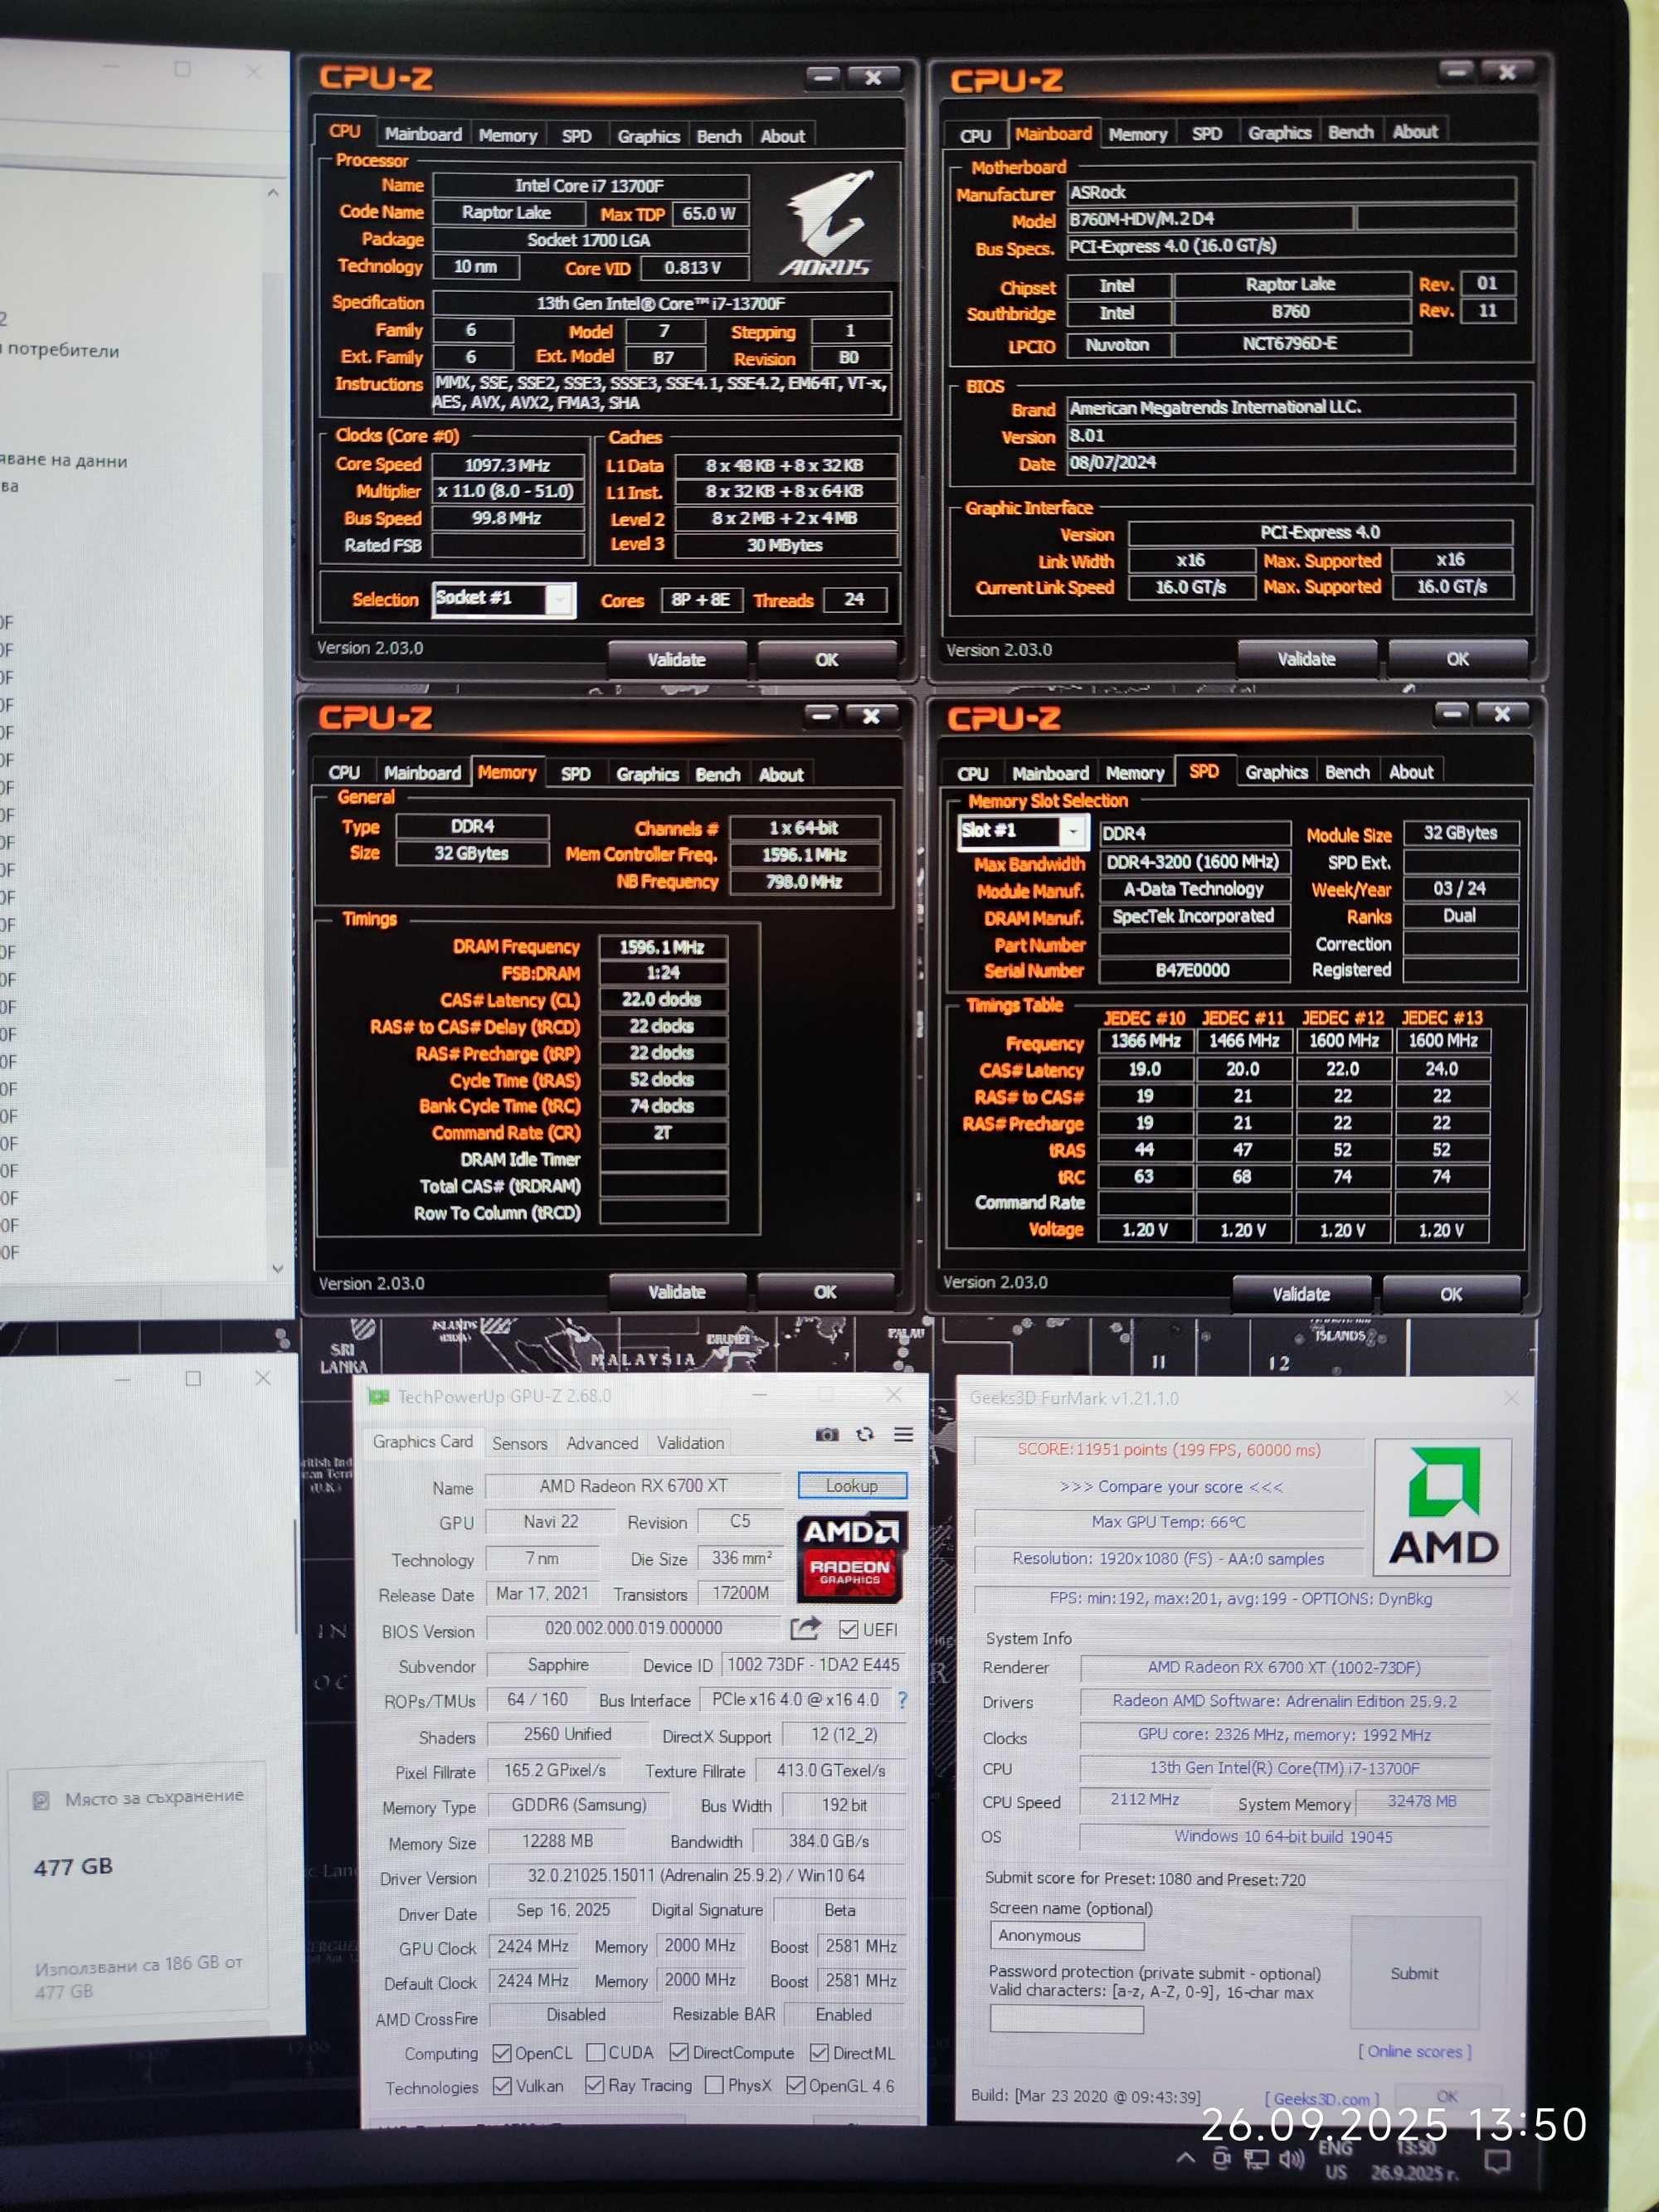Click the BIOS export share icon in GPU-Z
1659x2212 pixels.
tap(805, 1628)
